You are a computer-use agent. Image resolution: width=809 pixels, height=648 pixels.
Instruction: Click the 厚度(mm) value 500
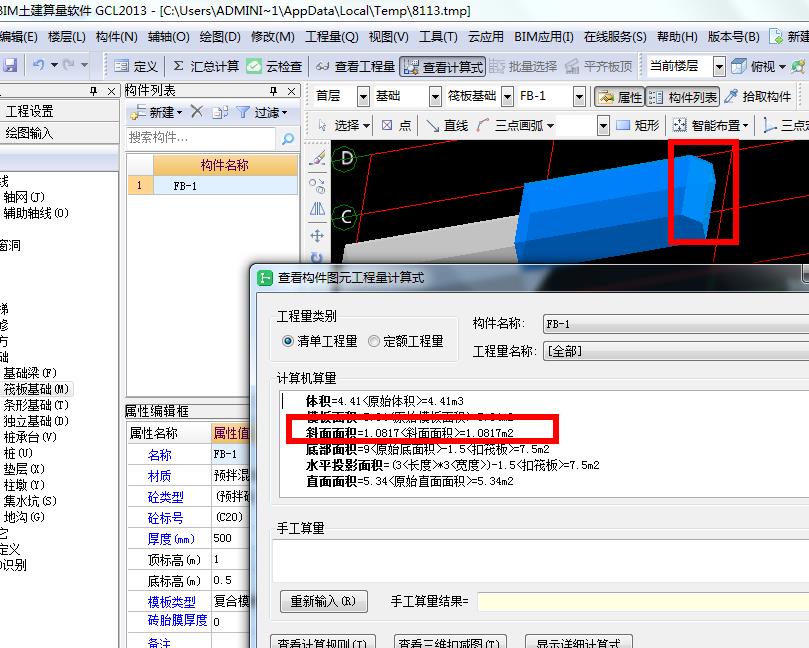click(x=231, y=538)
